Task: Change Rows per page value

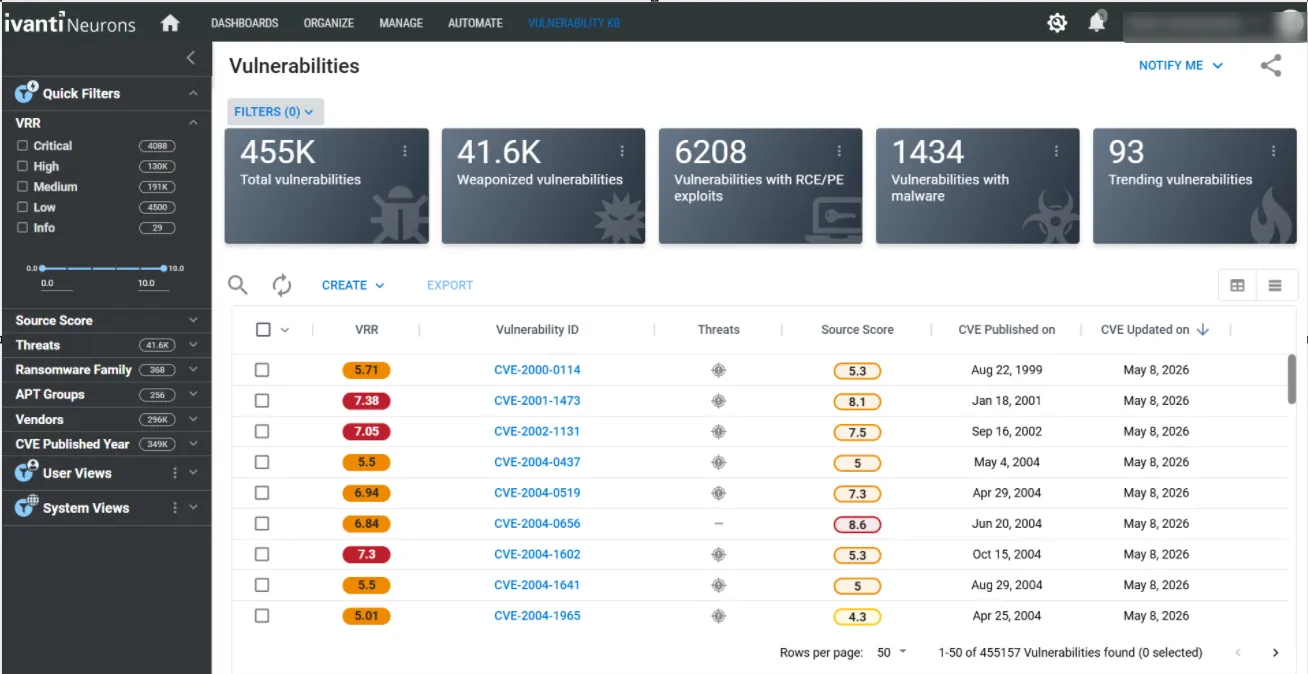Action: 892,653
